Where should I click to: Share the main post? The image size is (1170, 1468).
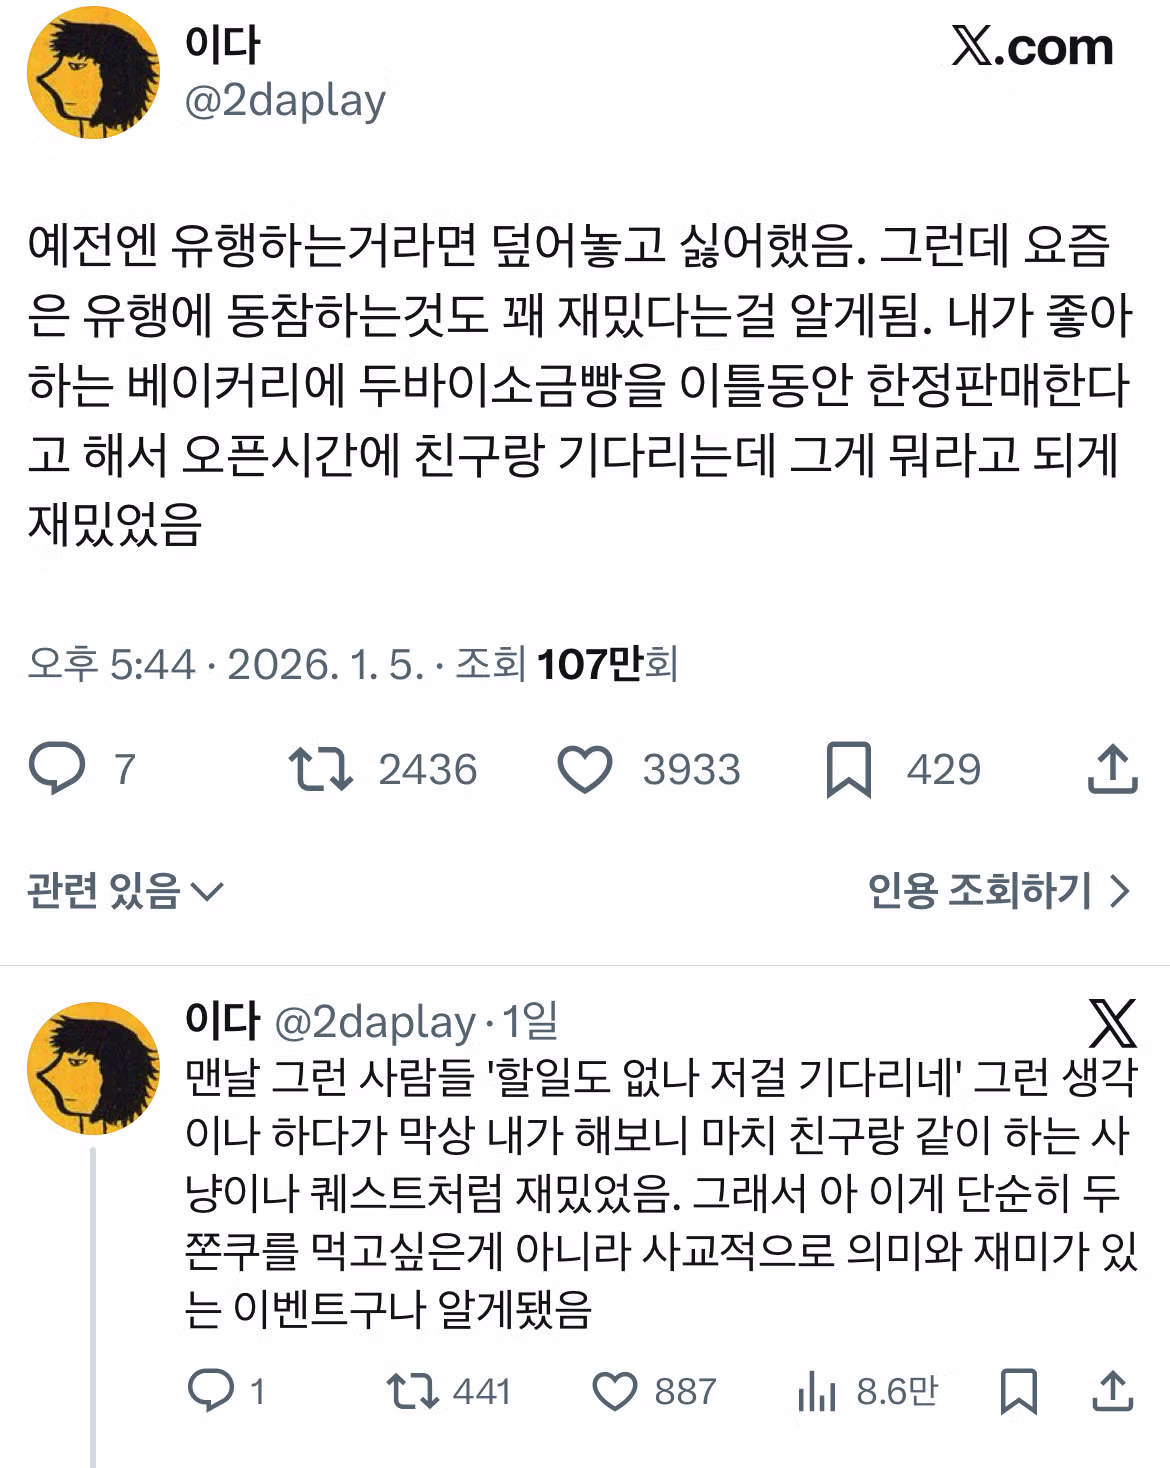[x=1112, y=769]
